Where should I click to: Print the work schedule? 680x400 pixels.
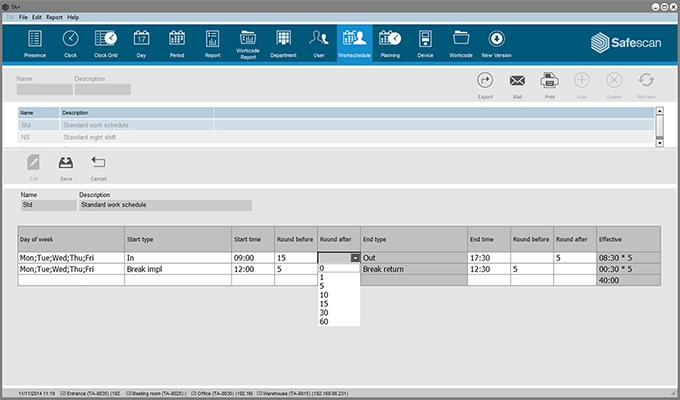click(549, 82)
